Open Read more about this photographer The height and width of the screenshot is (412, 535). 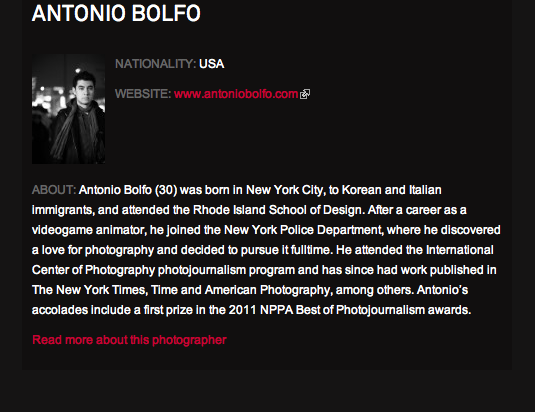coord(129,340)
